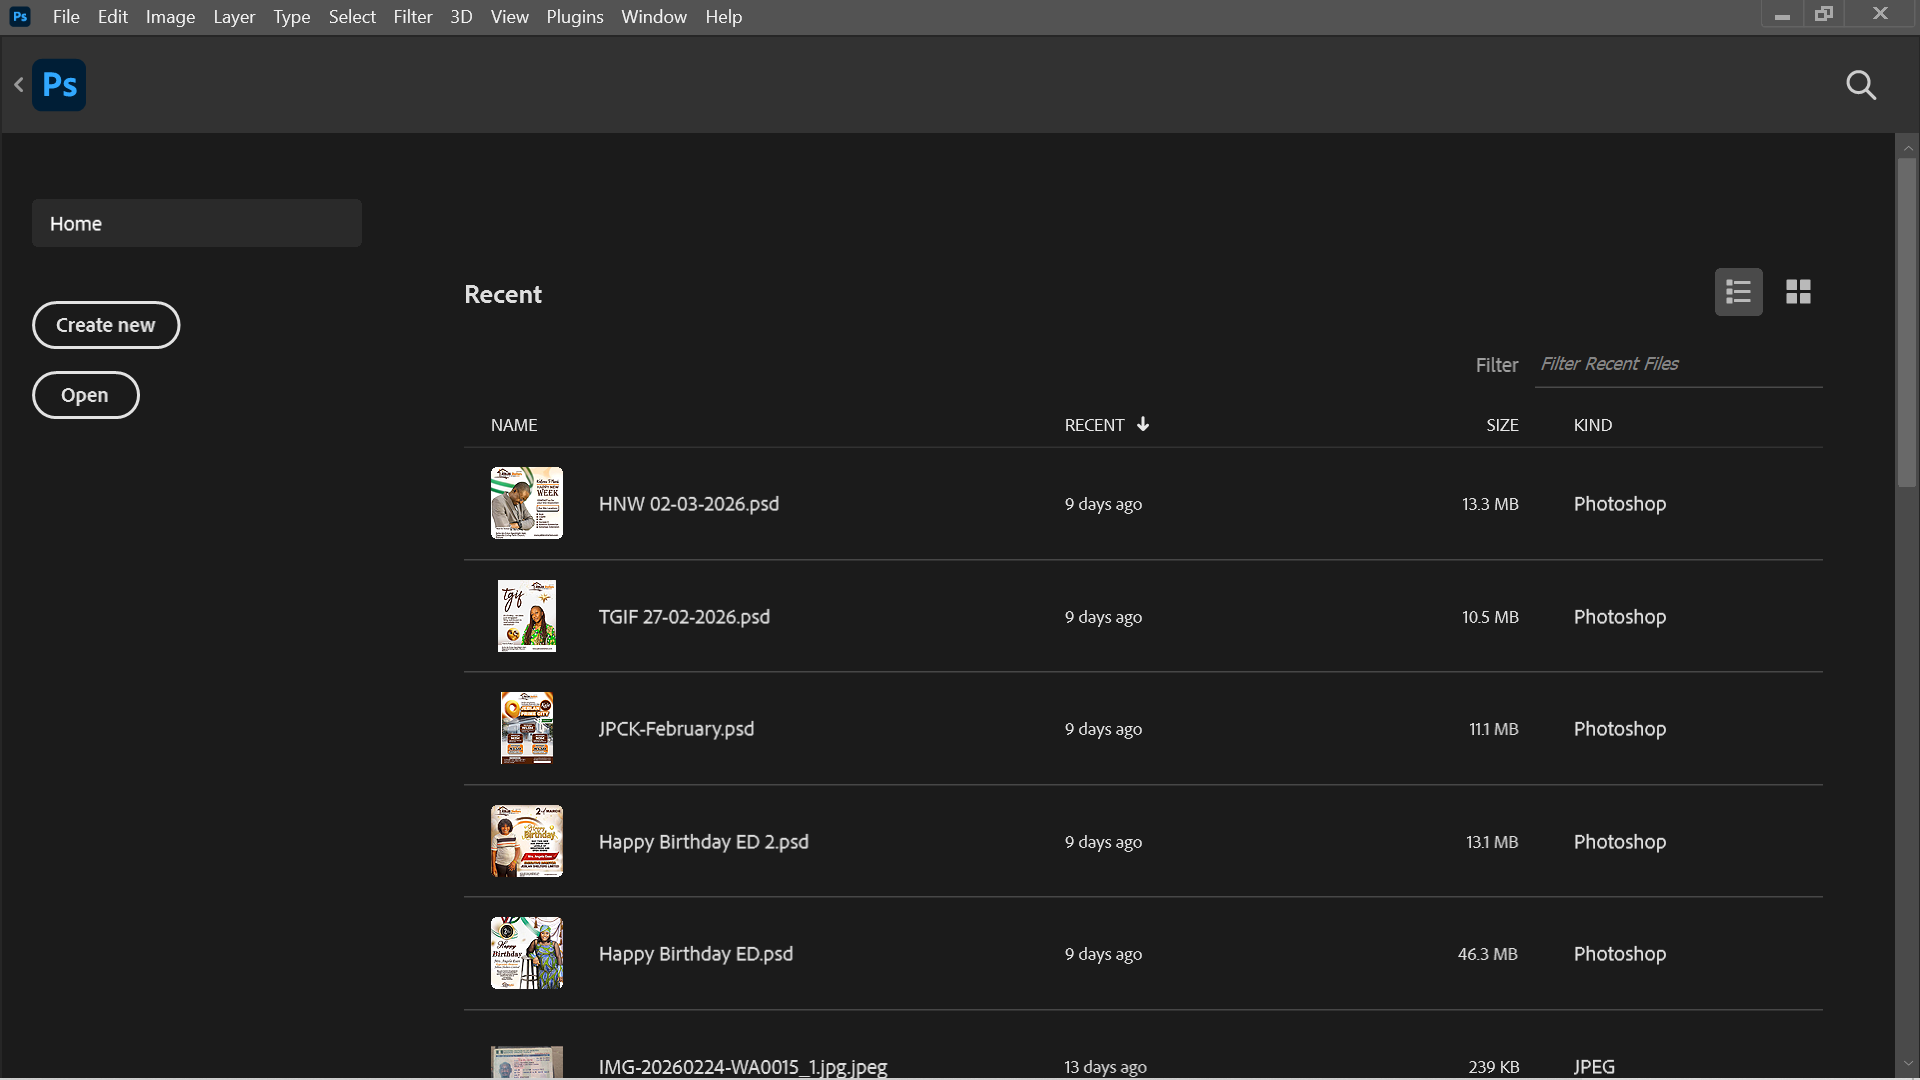1920x1080 pixels.
Task: Click file name IMG-20260224-WA0015_1.jpg.jpeg
Action: coord(743,1067)
